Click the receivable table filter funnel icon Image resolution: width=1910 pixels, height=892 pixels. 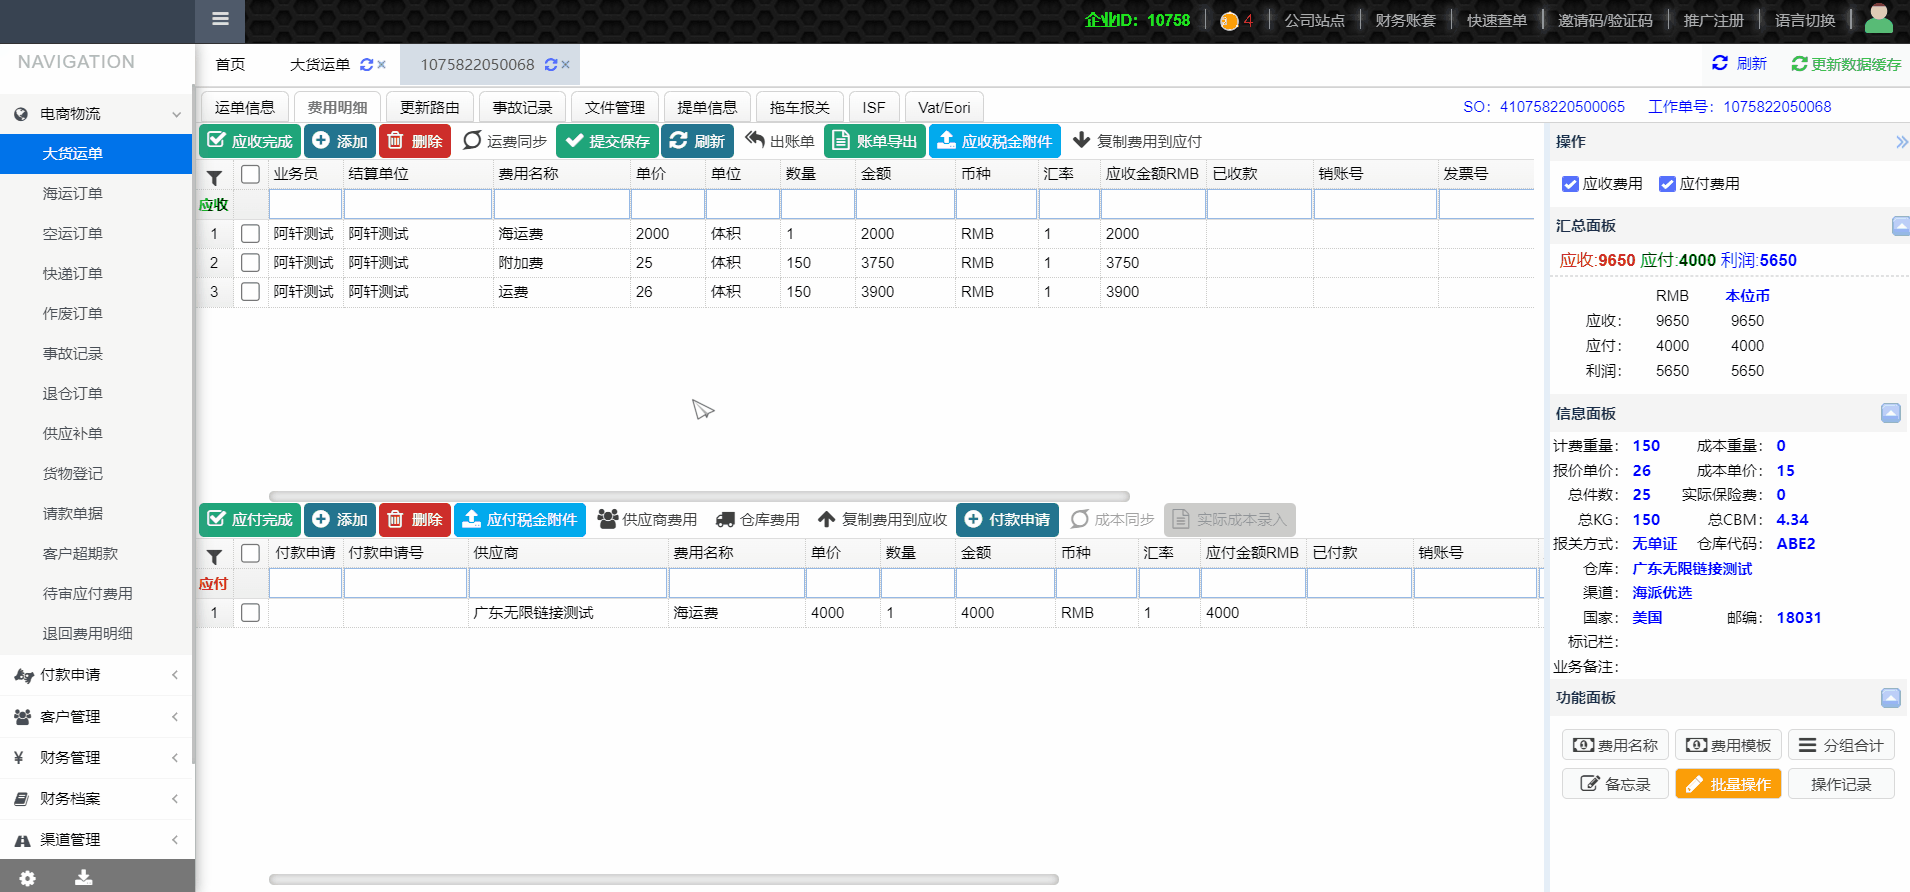click(x=214, y=177)
